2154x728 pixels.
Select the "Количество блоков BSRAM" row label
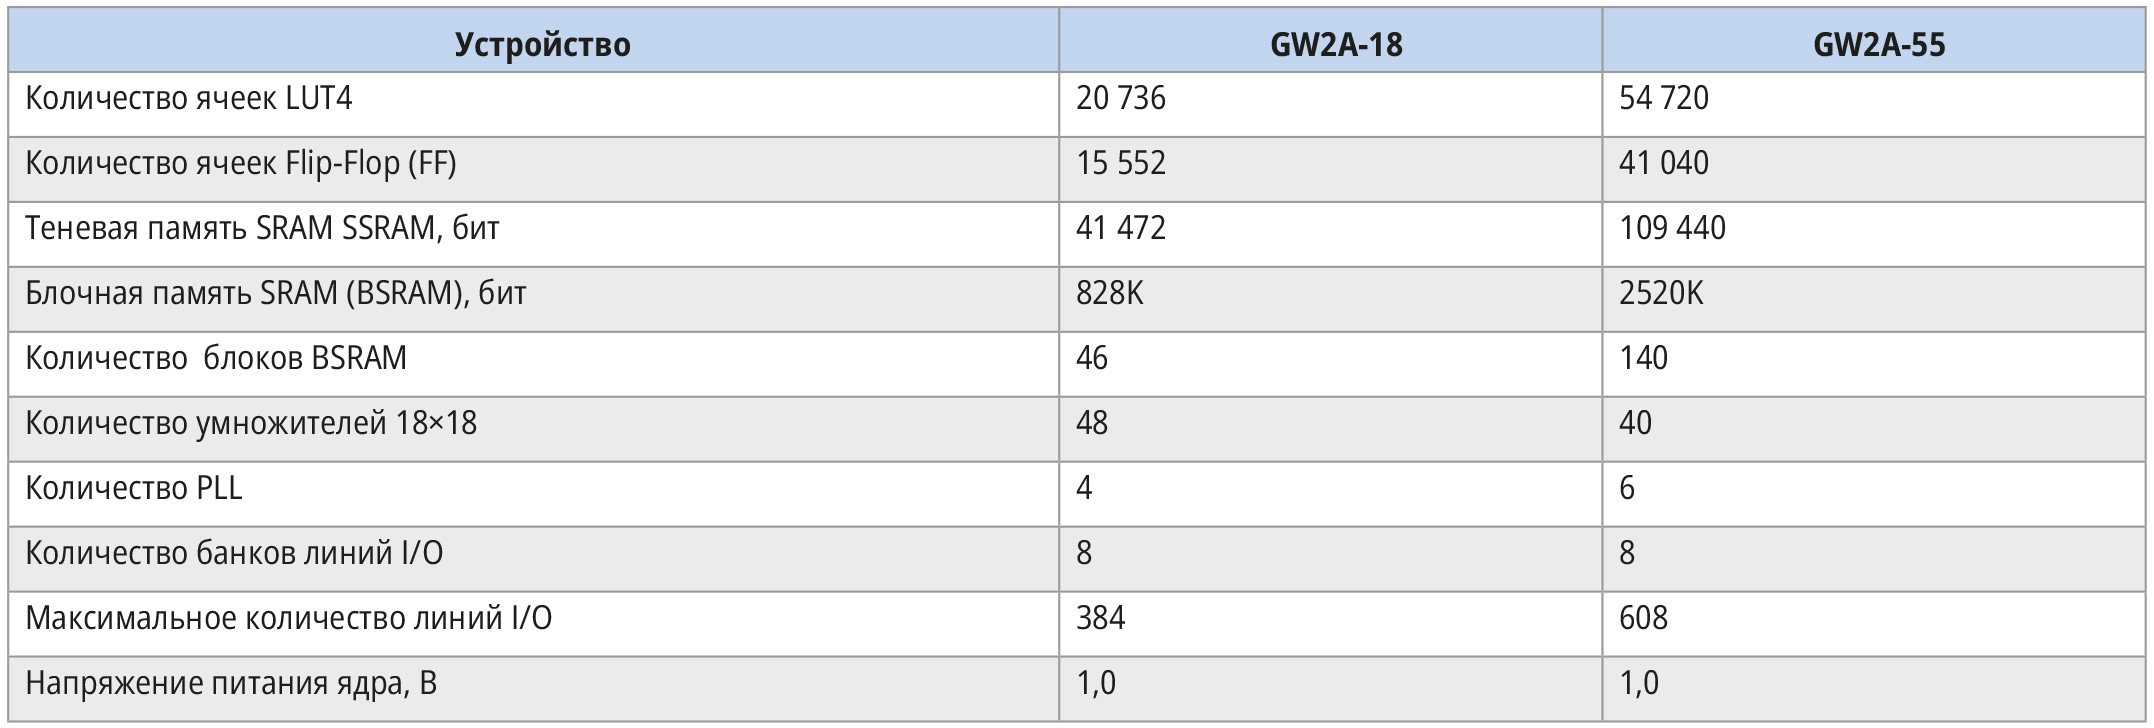(x=216, y=359)
